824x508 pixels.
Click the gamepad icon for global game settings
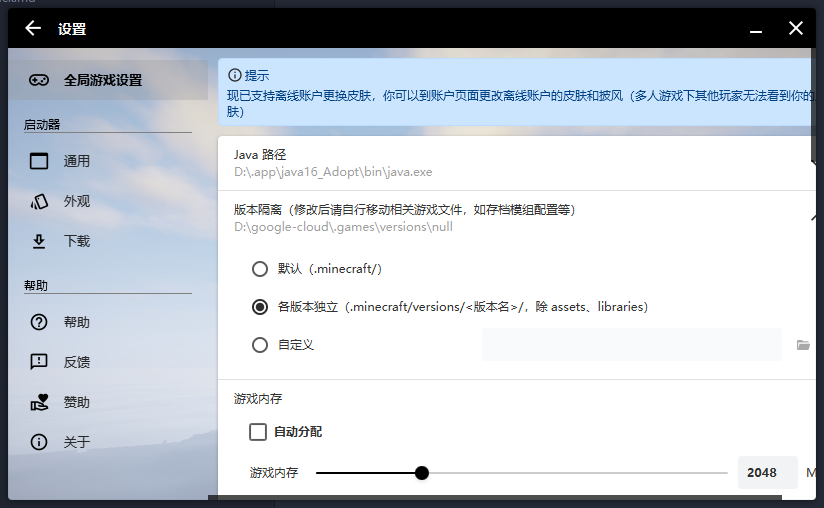tap(39, 80)
